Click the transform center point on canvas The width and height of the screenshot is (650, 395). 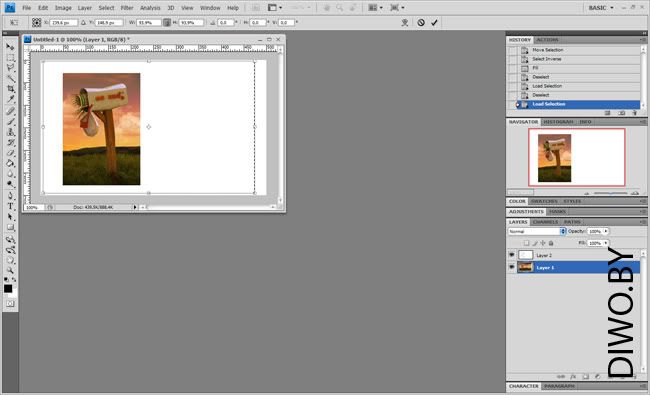pos(149,127)
